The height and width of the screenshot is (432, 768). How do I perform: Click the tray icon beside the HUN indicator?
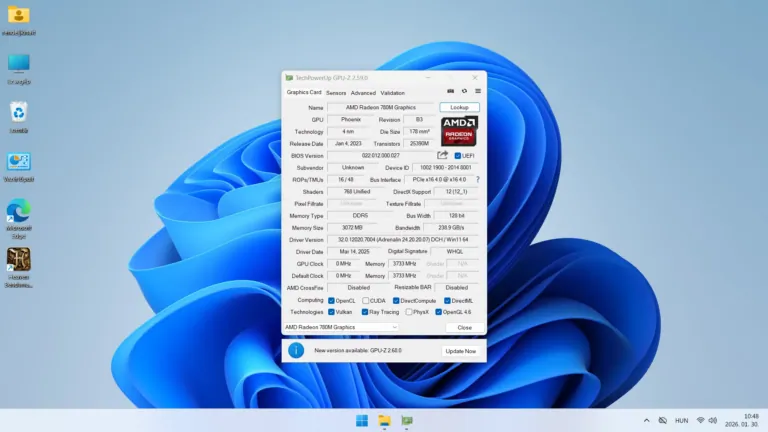coord(663,421)
